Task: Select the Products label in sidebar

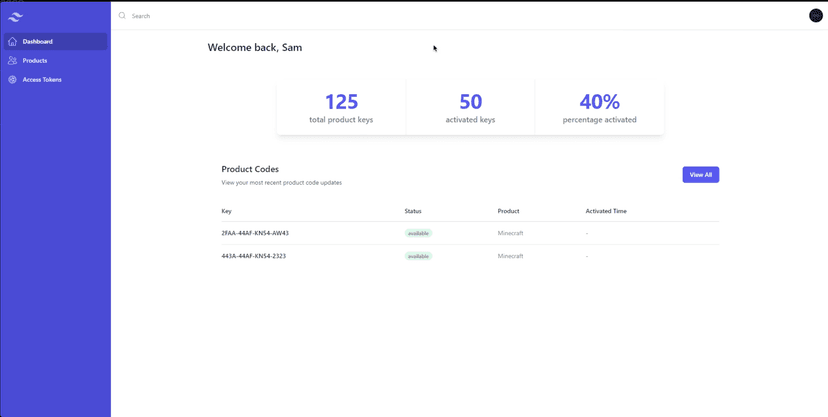Action: [x=35, y=61]
